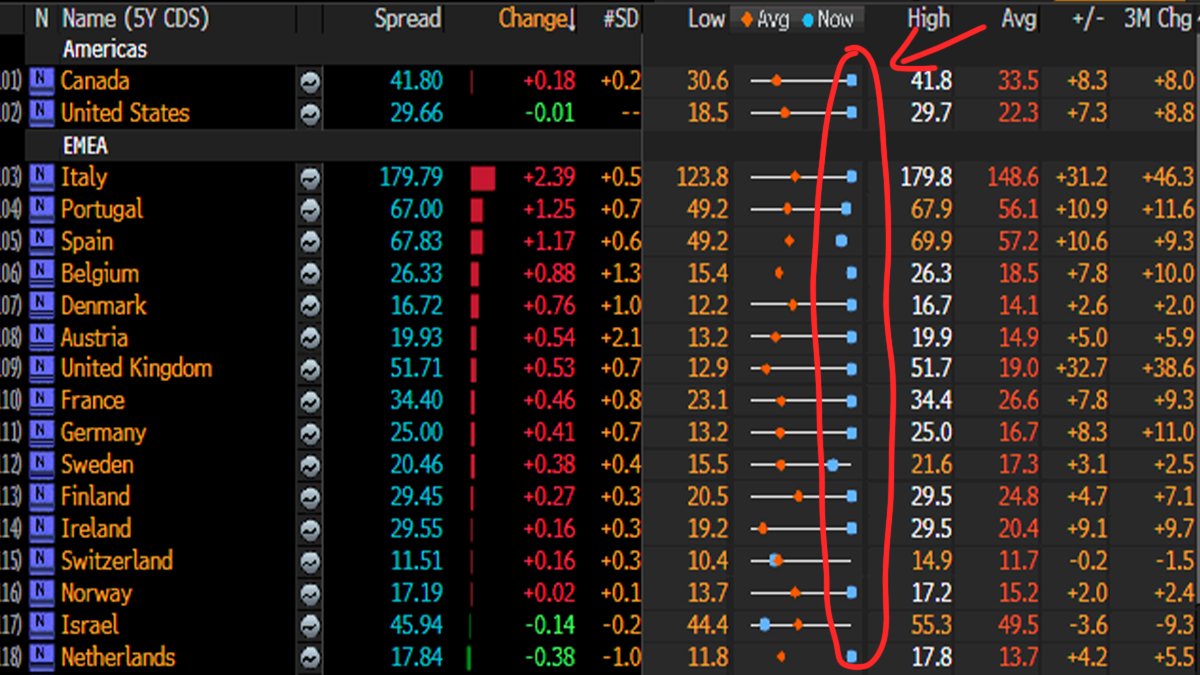Select the United Kingdom country name

point(136,368)
